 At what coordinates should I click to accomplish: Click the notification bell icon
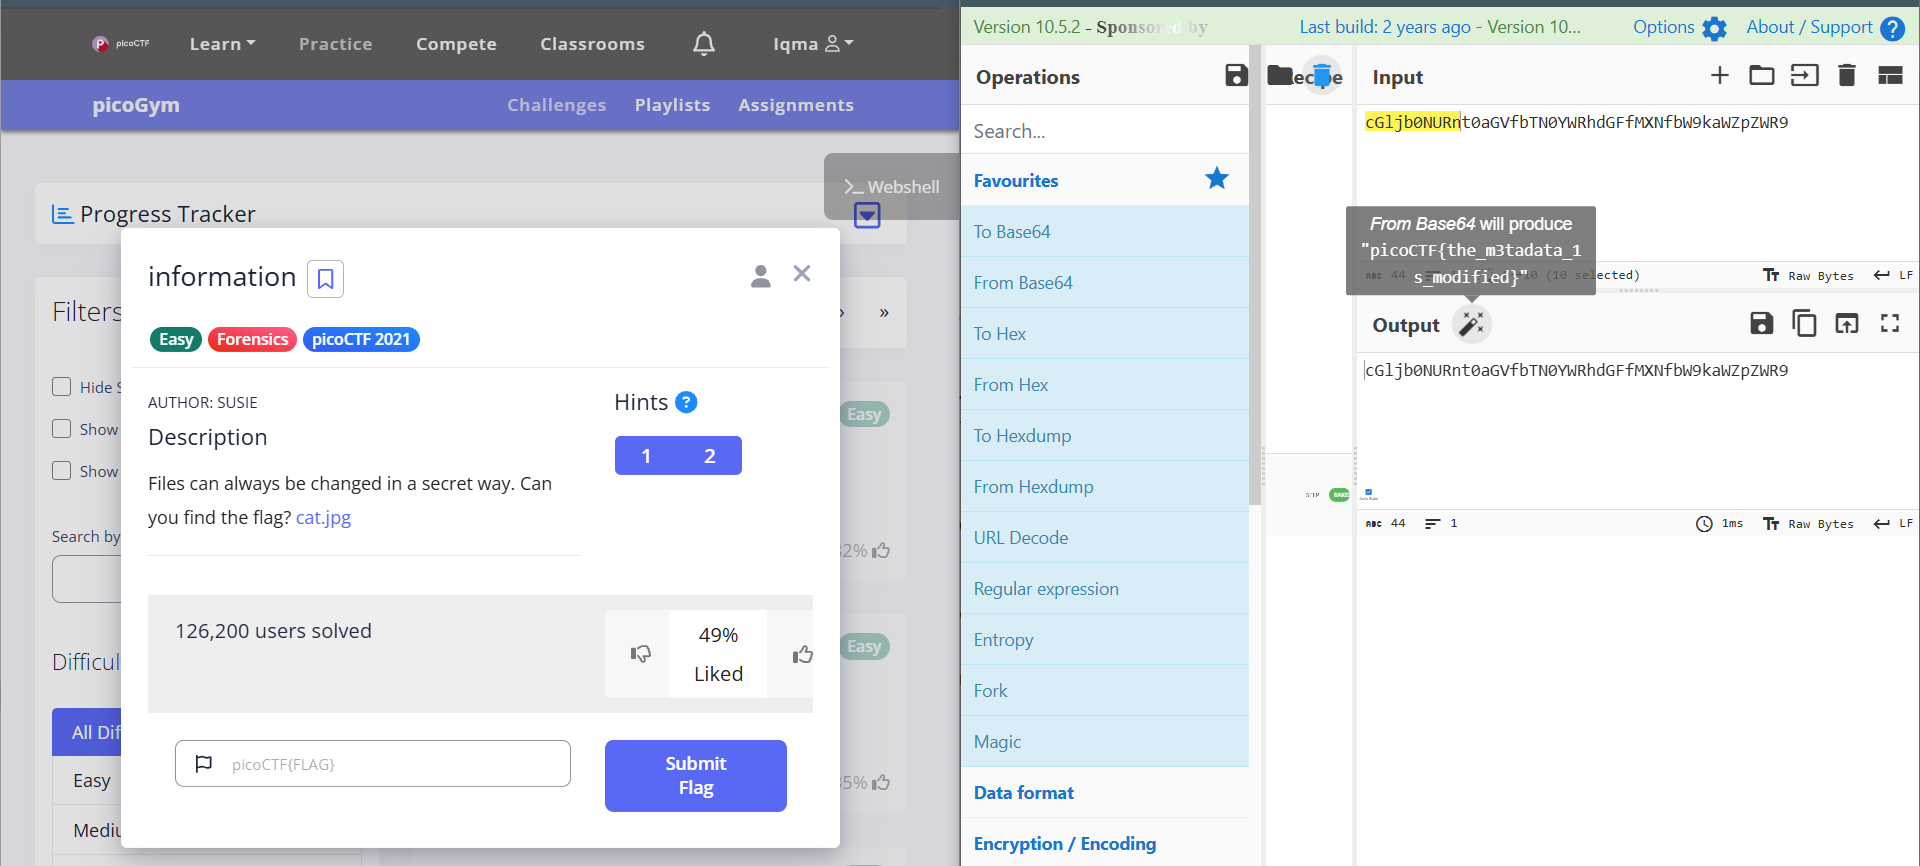[x=704, y=43]
